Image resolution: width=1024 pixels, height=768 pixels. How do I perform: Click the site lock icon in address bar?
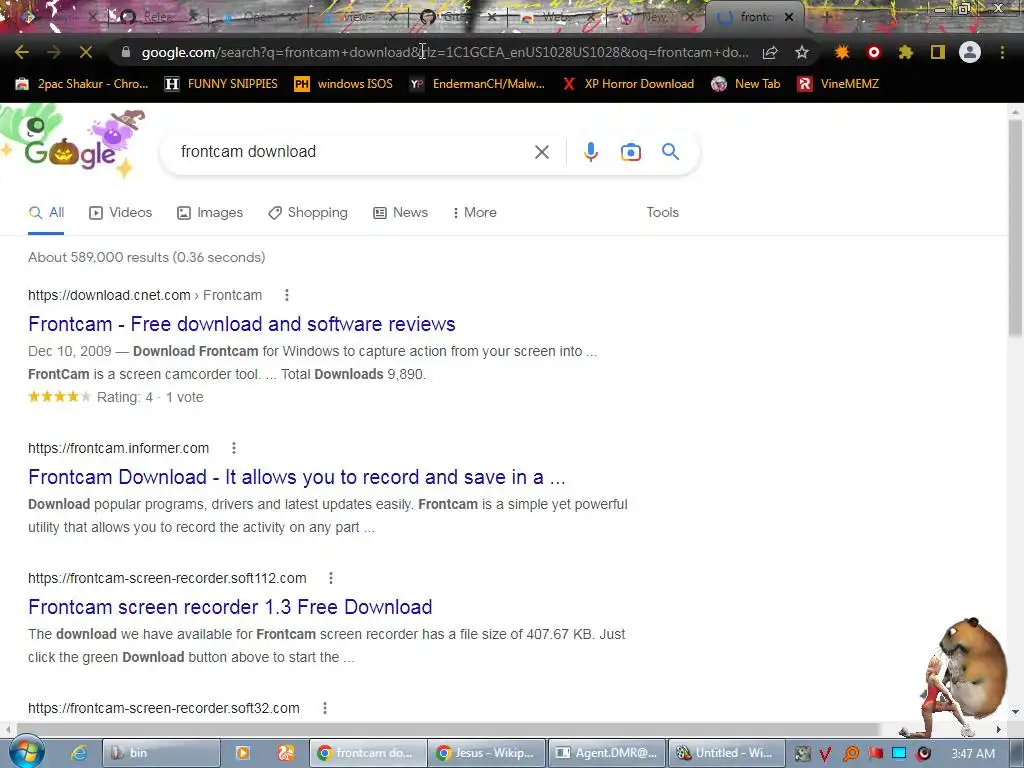coord(125,52)
